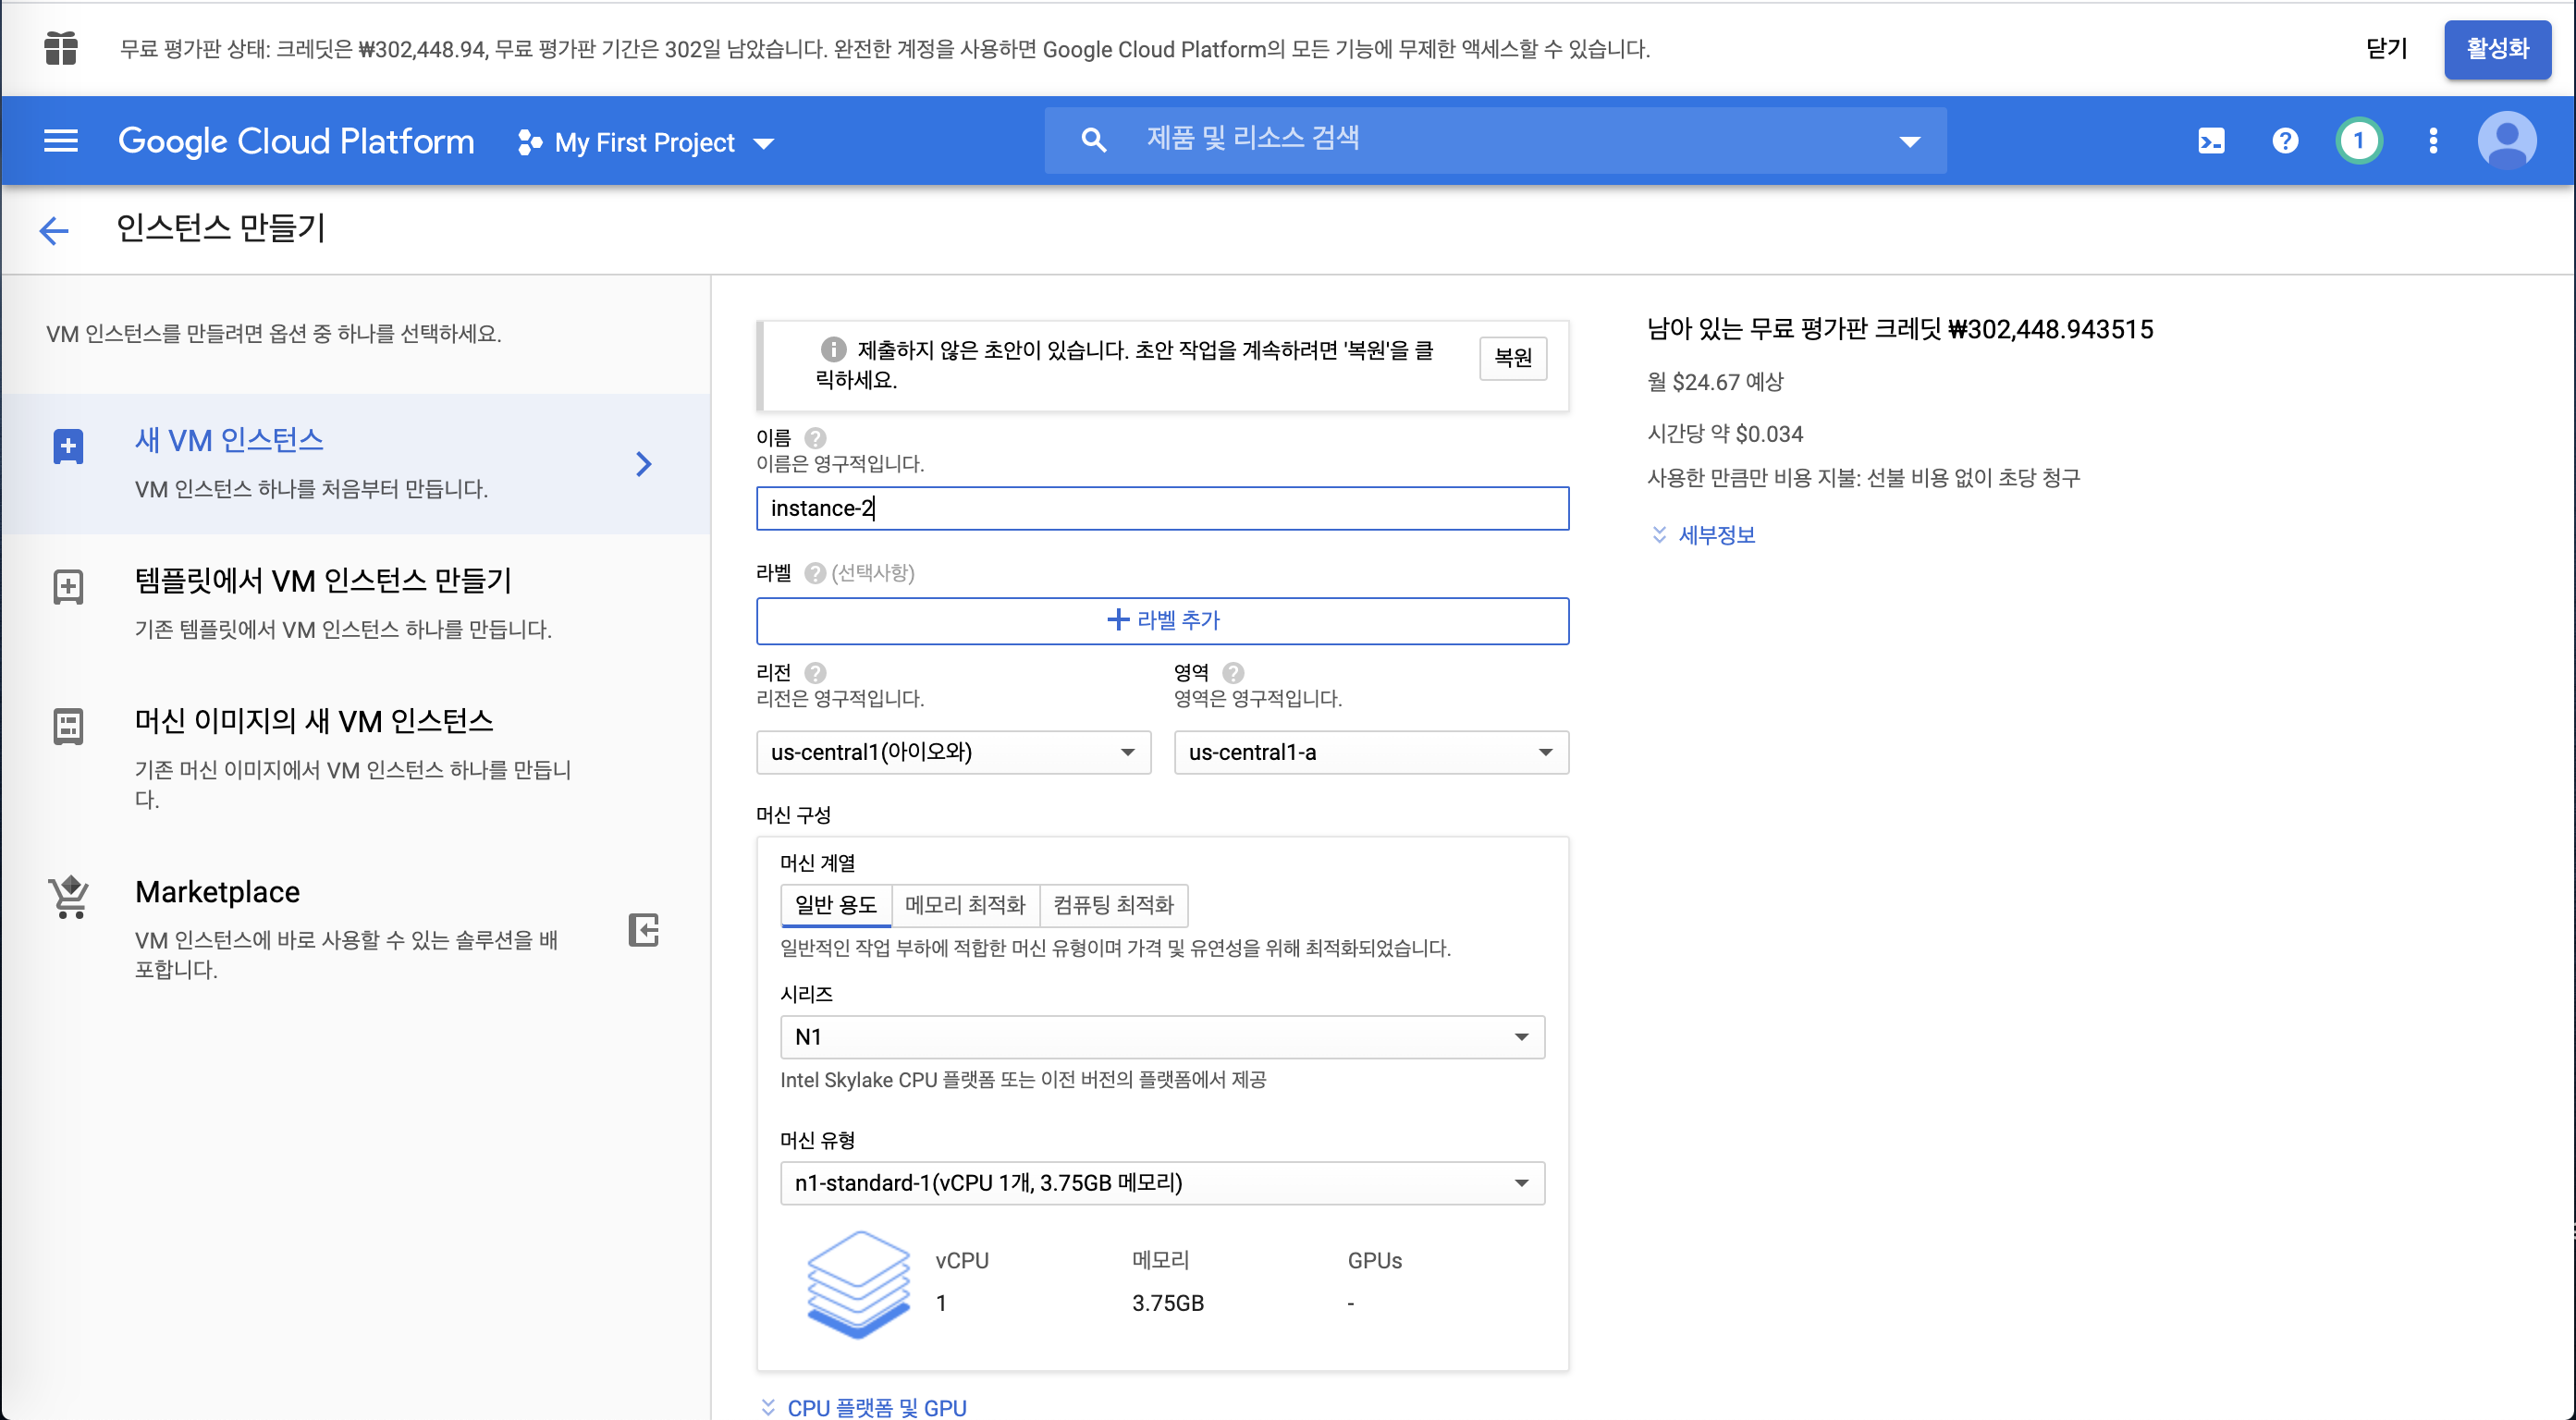Open notifications showing 1 alert

coord(2358,140)
